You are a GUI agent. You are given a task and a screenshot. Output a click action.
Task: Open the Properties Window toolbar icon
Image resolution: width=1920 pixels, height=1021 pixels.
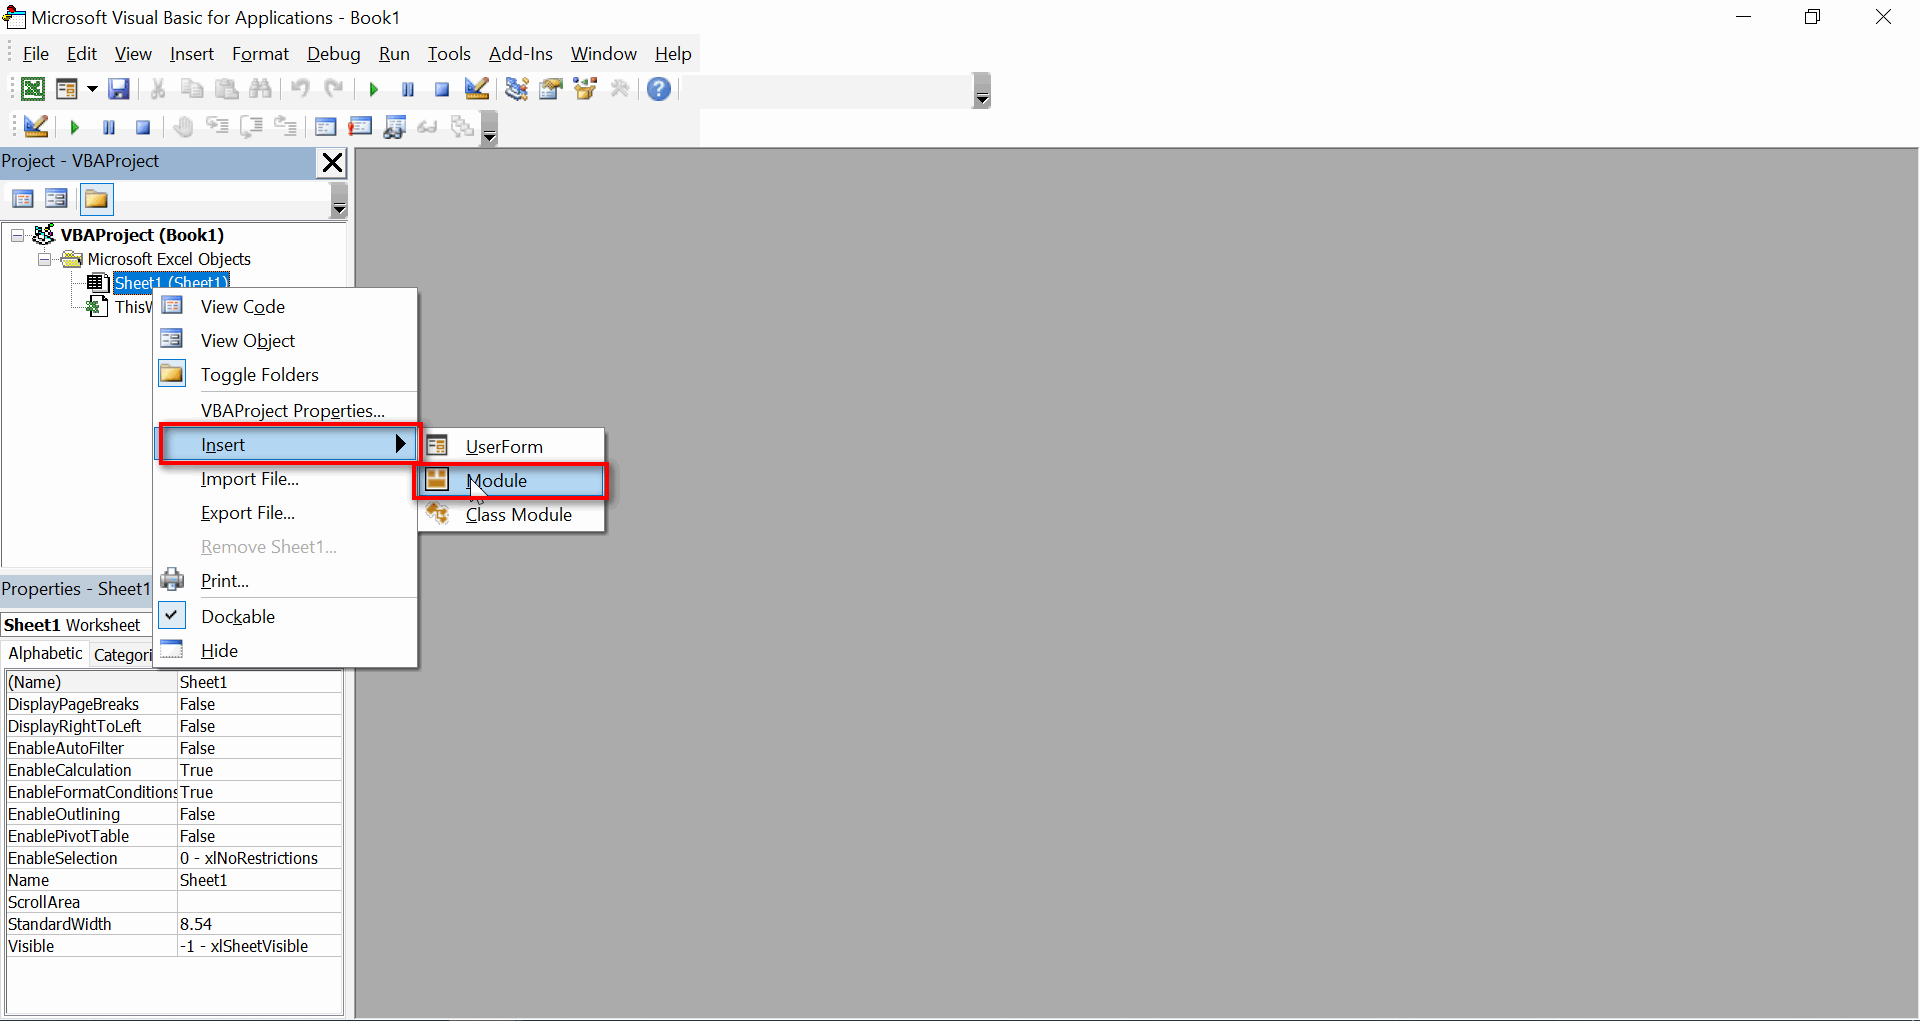tap(551, 89)
